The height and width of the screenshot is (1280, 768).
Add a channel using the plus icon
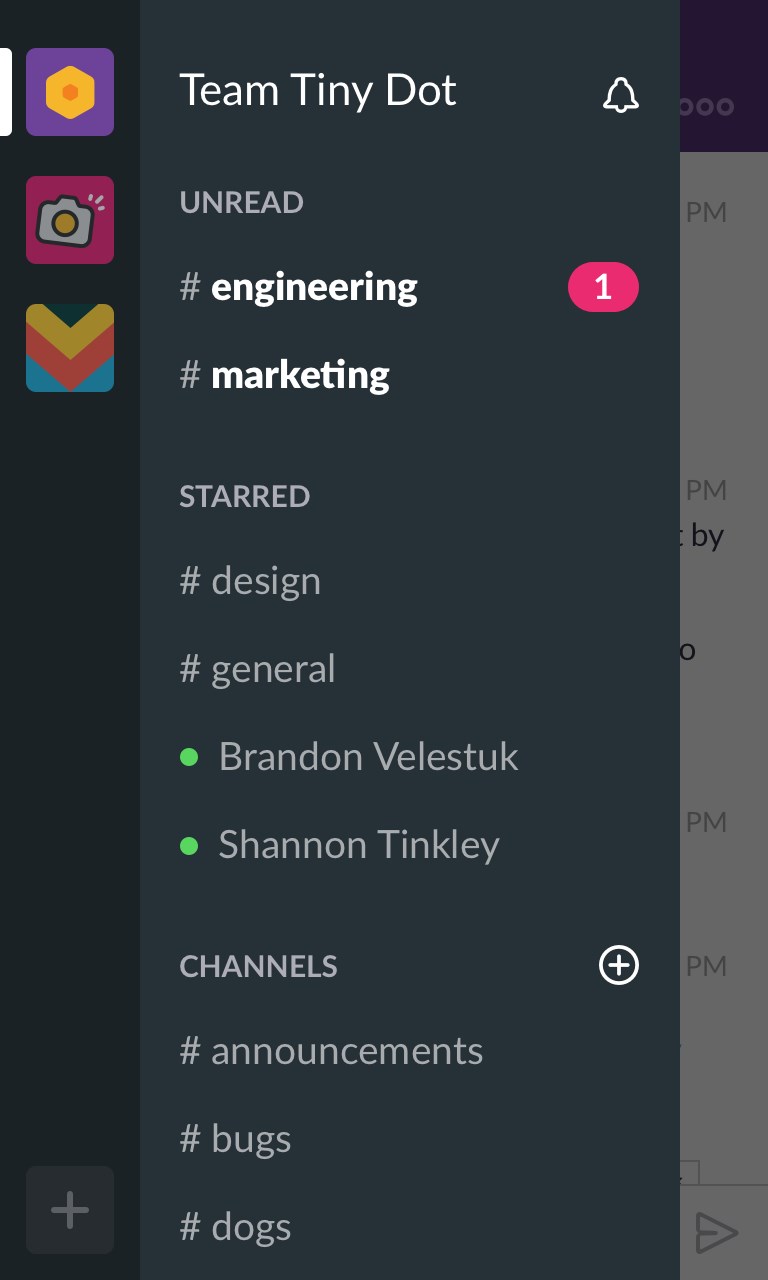click(x=618, y=966)
